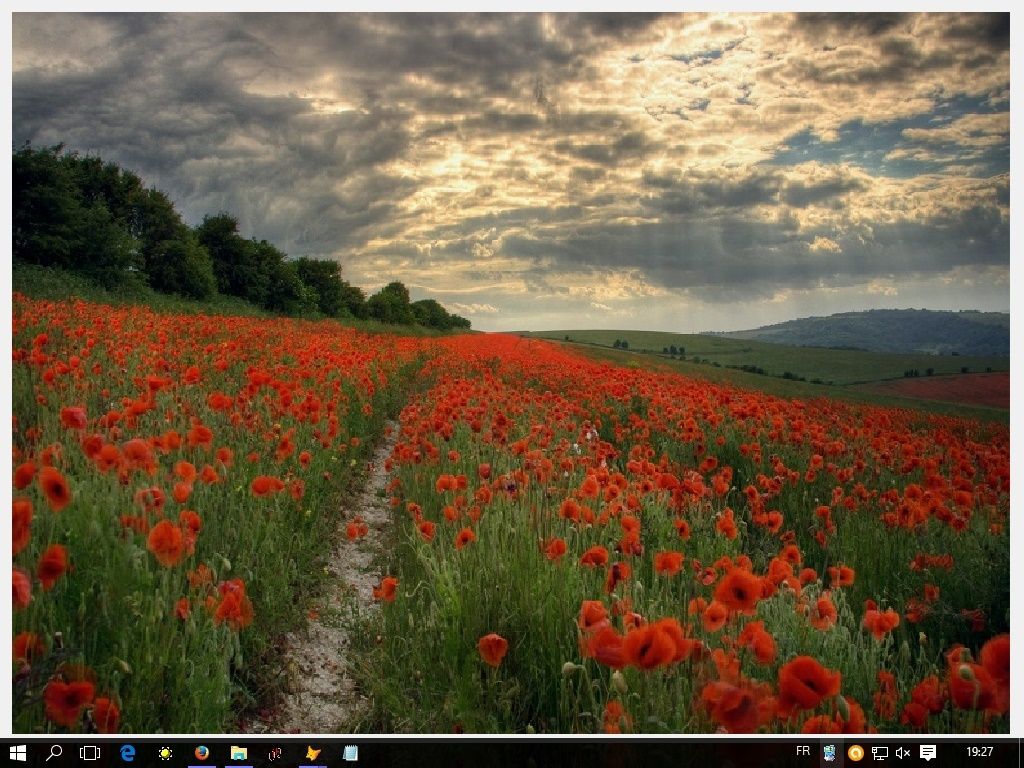Screen dimensions: 1024x768
Task: Open the Action Center notification icon
Action: click(929, 755)
